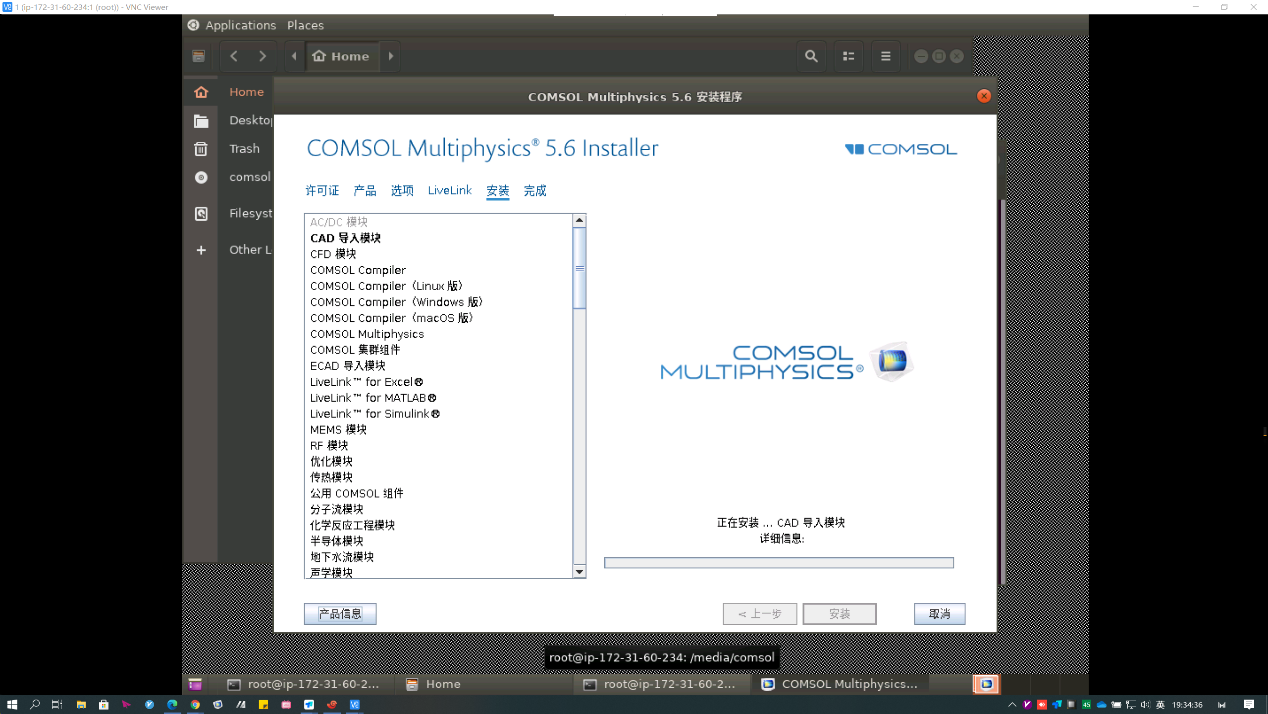The image size is (1268, 714).
Task: Click the product list scrollbar up arrow
Action: [579, 221]
